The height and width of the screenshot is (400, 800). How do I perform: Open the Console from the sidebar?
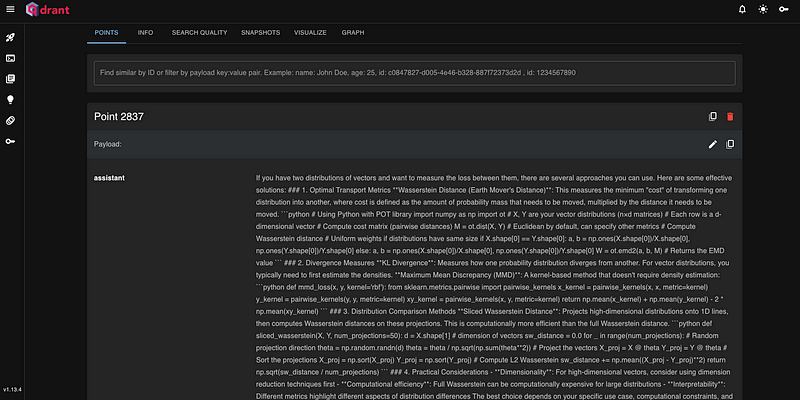[11, 57]
